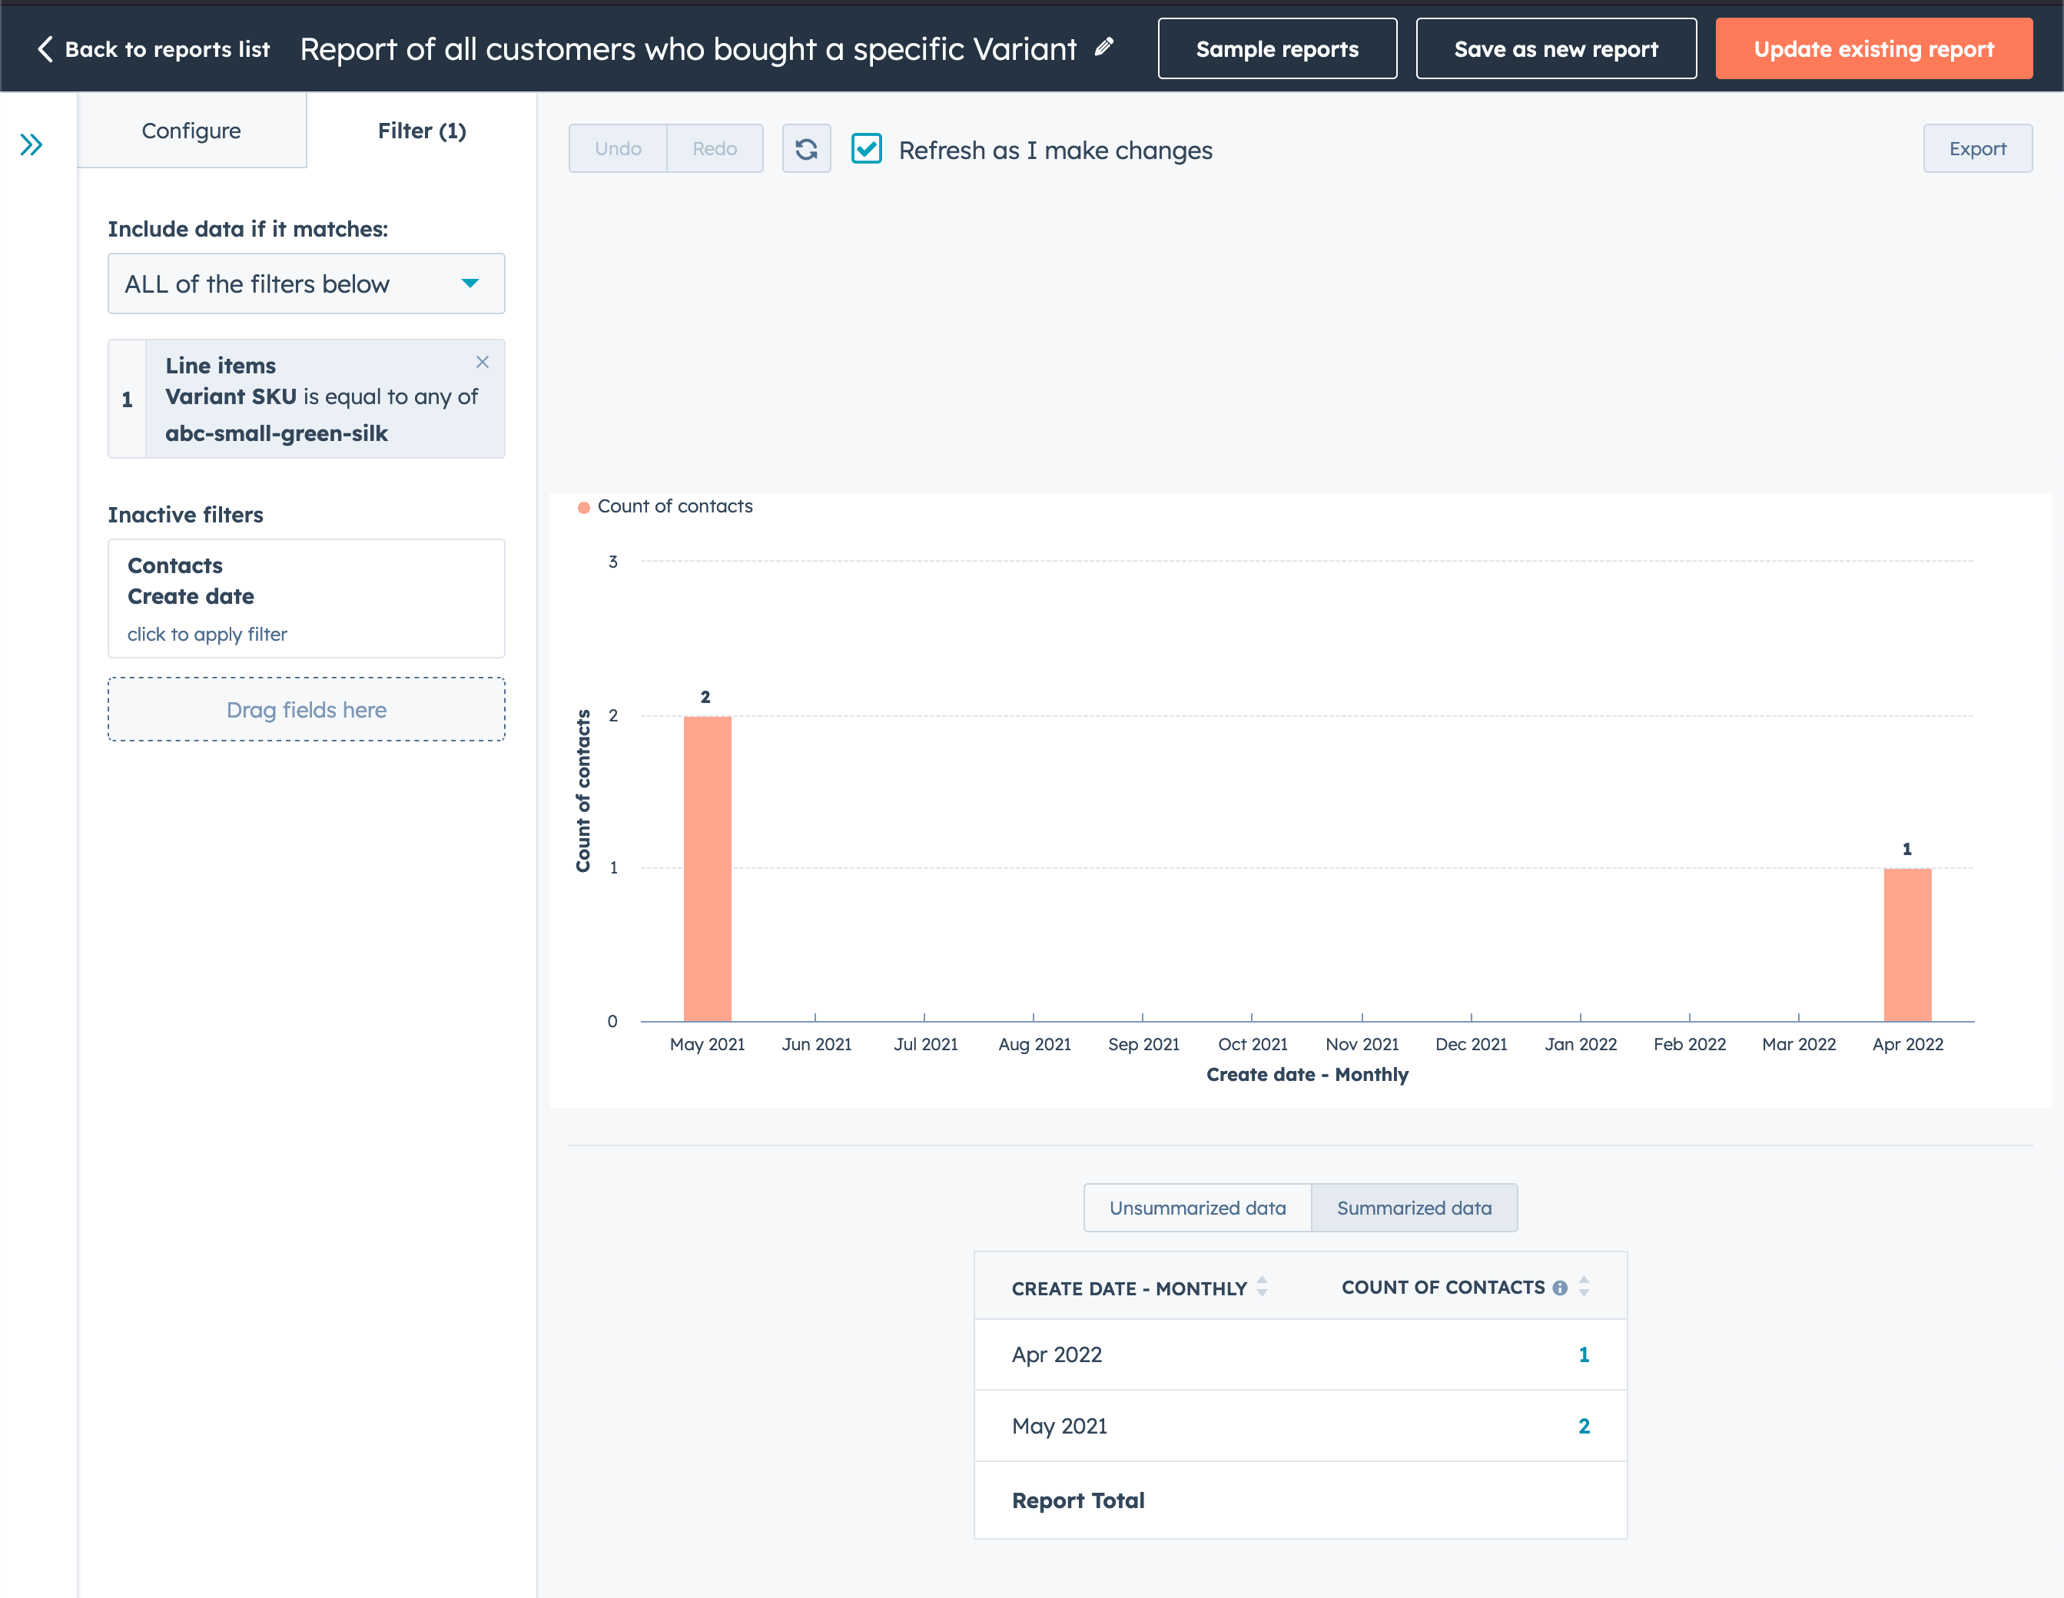The width and height of the screenshot is (2064, 1598).
Task: Switch to Unsummarized data view
Action: pyautogui.click(x=1196, y=1207)
